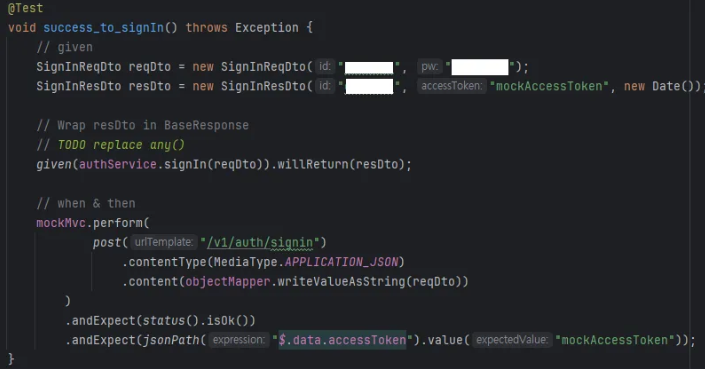Click the closing brace of the test method

point(11,359)
